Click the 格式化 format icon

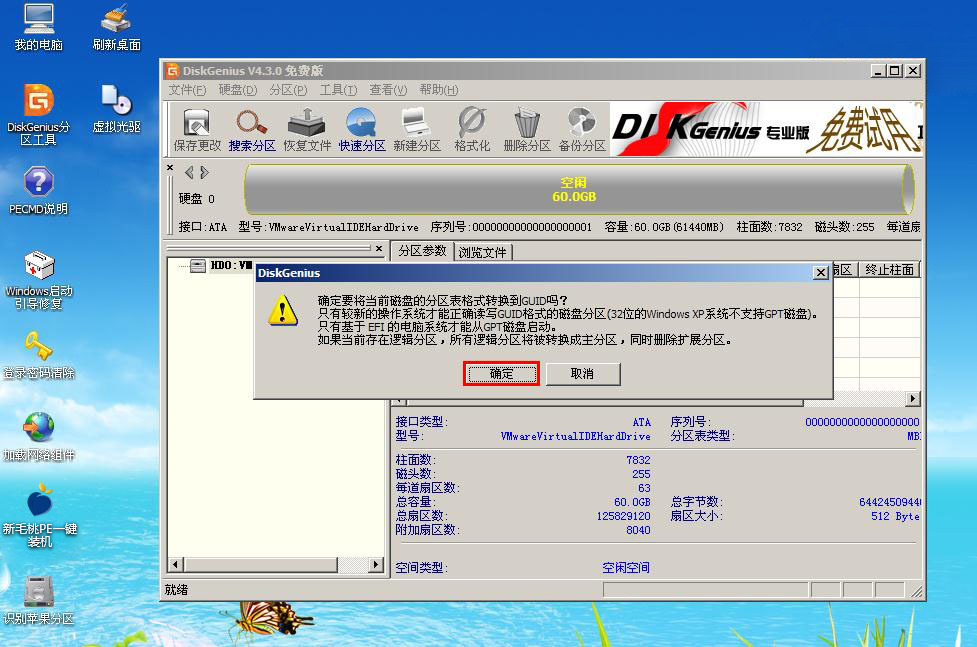coord(472,130)
